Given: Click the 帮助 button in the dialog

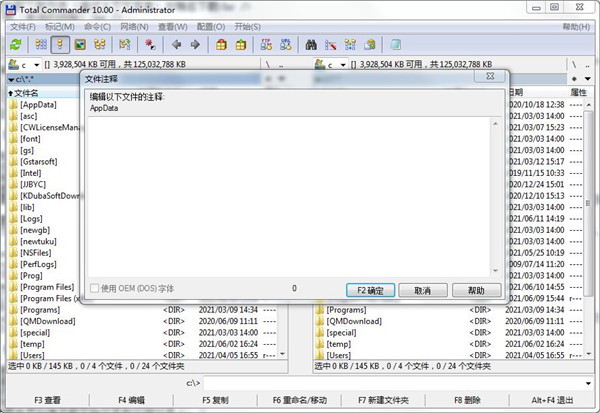Looking at the screenshot, I should (x=476, y=290).
